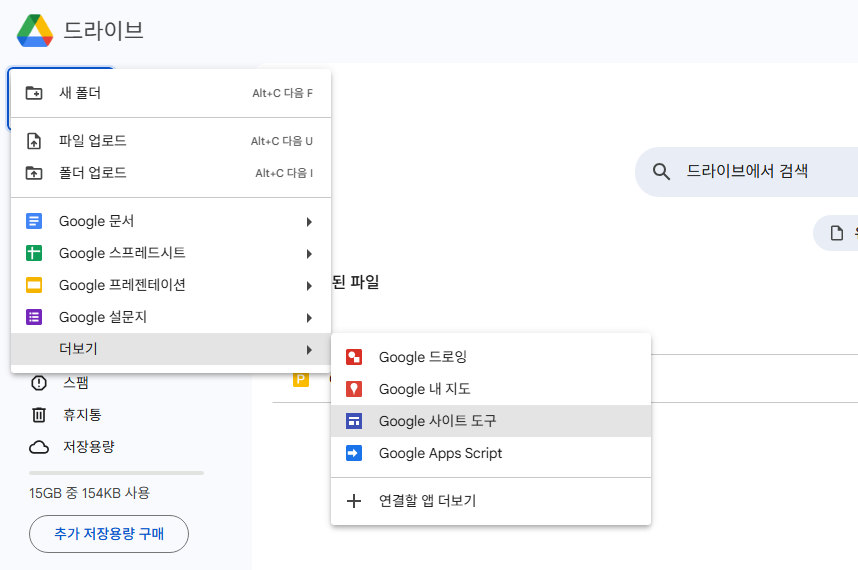The width and height of the screenshot is (858, 570).
Task: Select Google 스프레드시트 menu entry
Action: 171,253
